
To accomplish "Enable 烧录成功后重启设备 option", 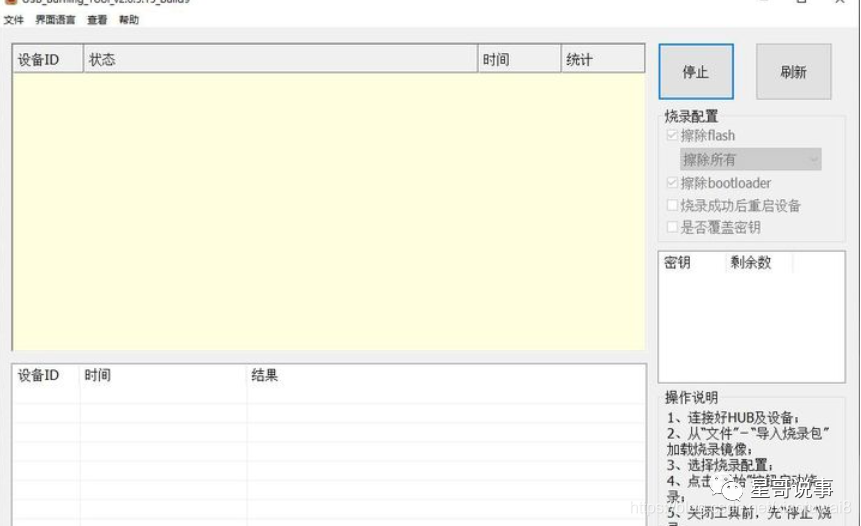I will pyautogui.click(x=673, y=206).
